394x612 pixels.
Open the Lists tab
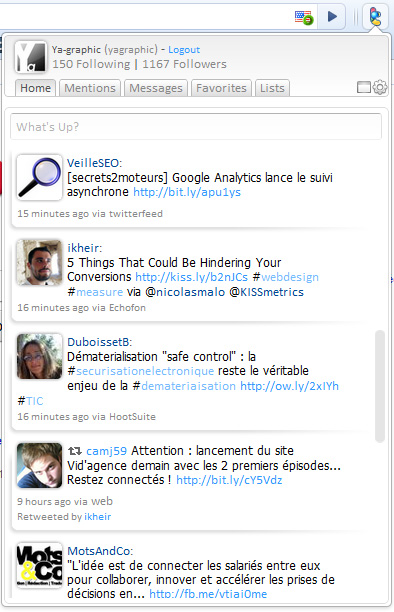[x=272, y=88]
